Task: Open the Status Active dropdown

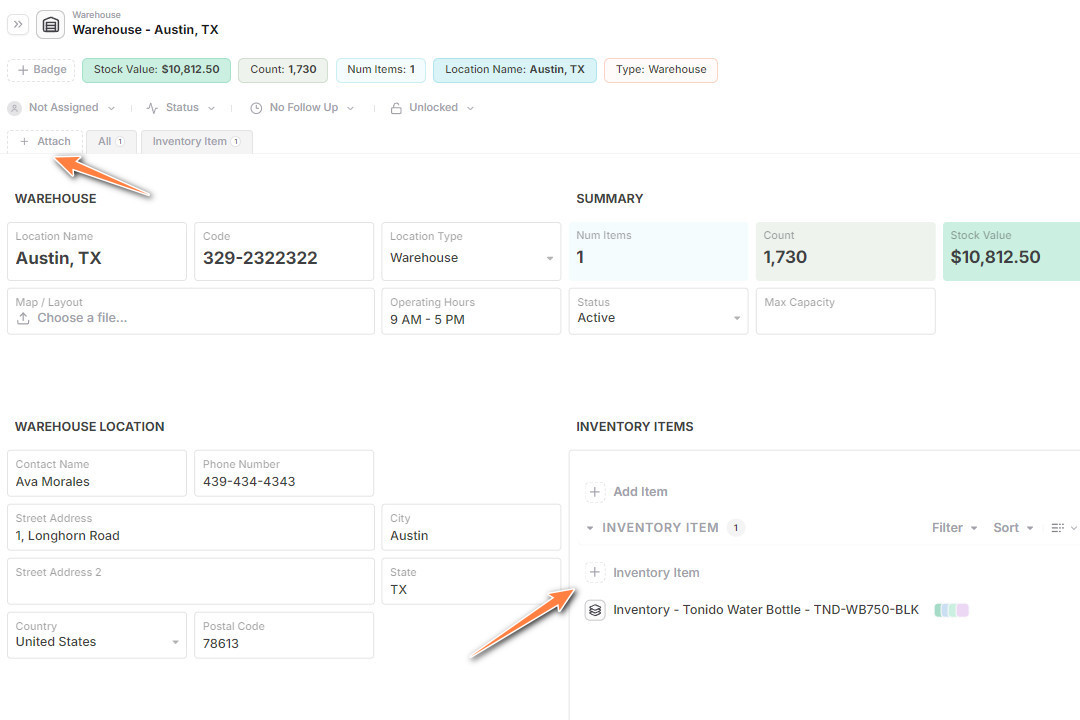Action: (658, 311)
